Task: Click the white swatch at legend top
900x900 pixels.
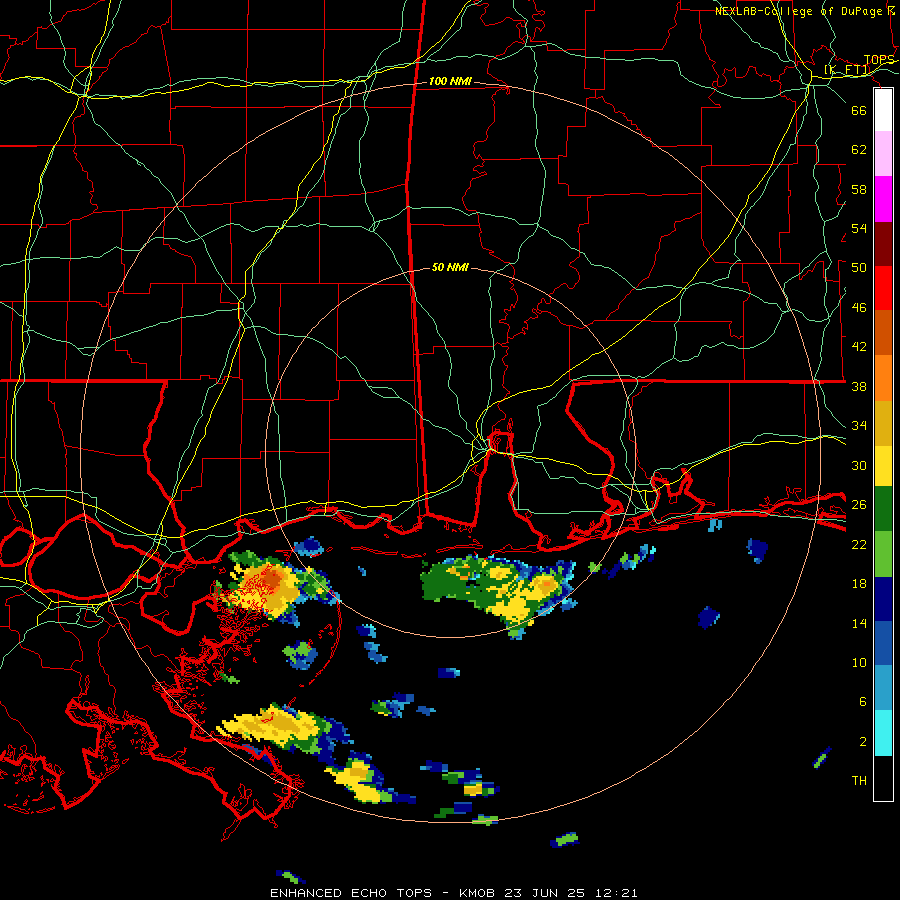Action: coord(883,110)
